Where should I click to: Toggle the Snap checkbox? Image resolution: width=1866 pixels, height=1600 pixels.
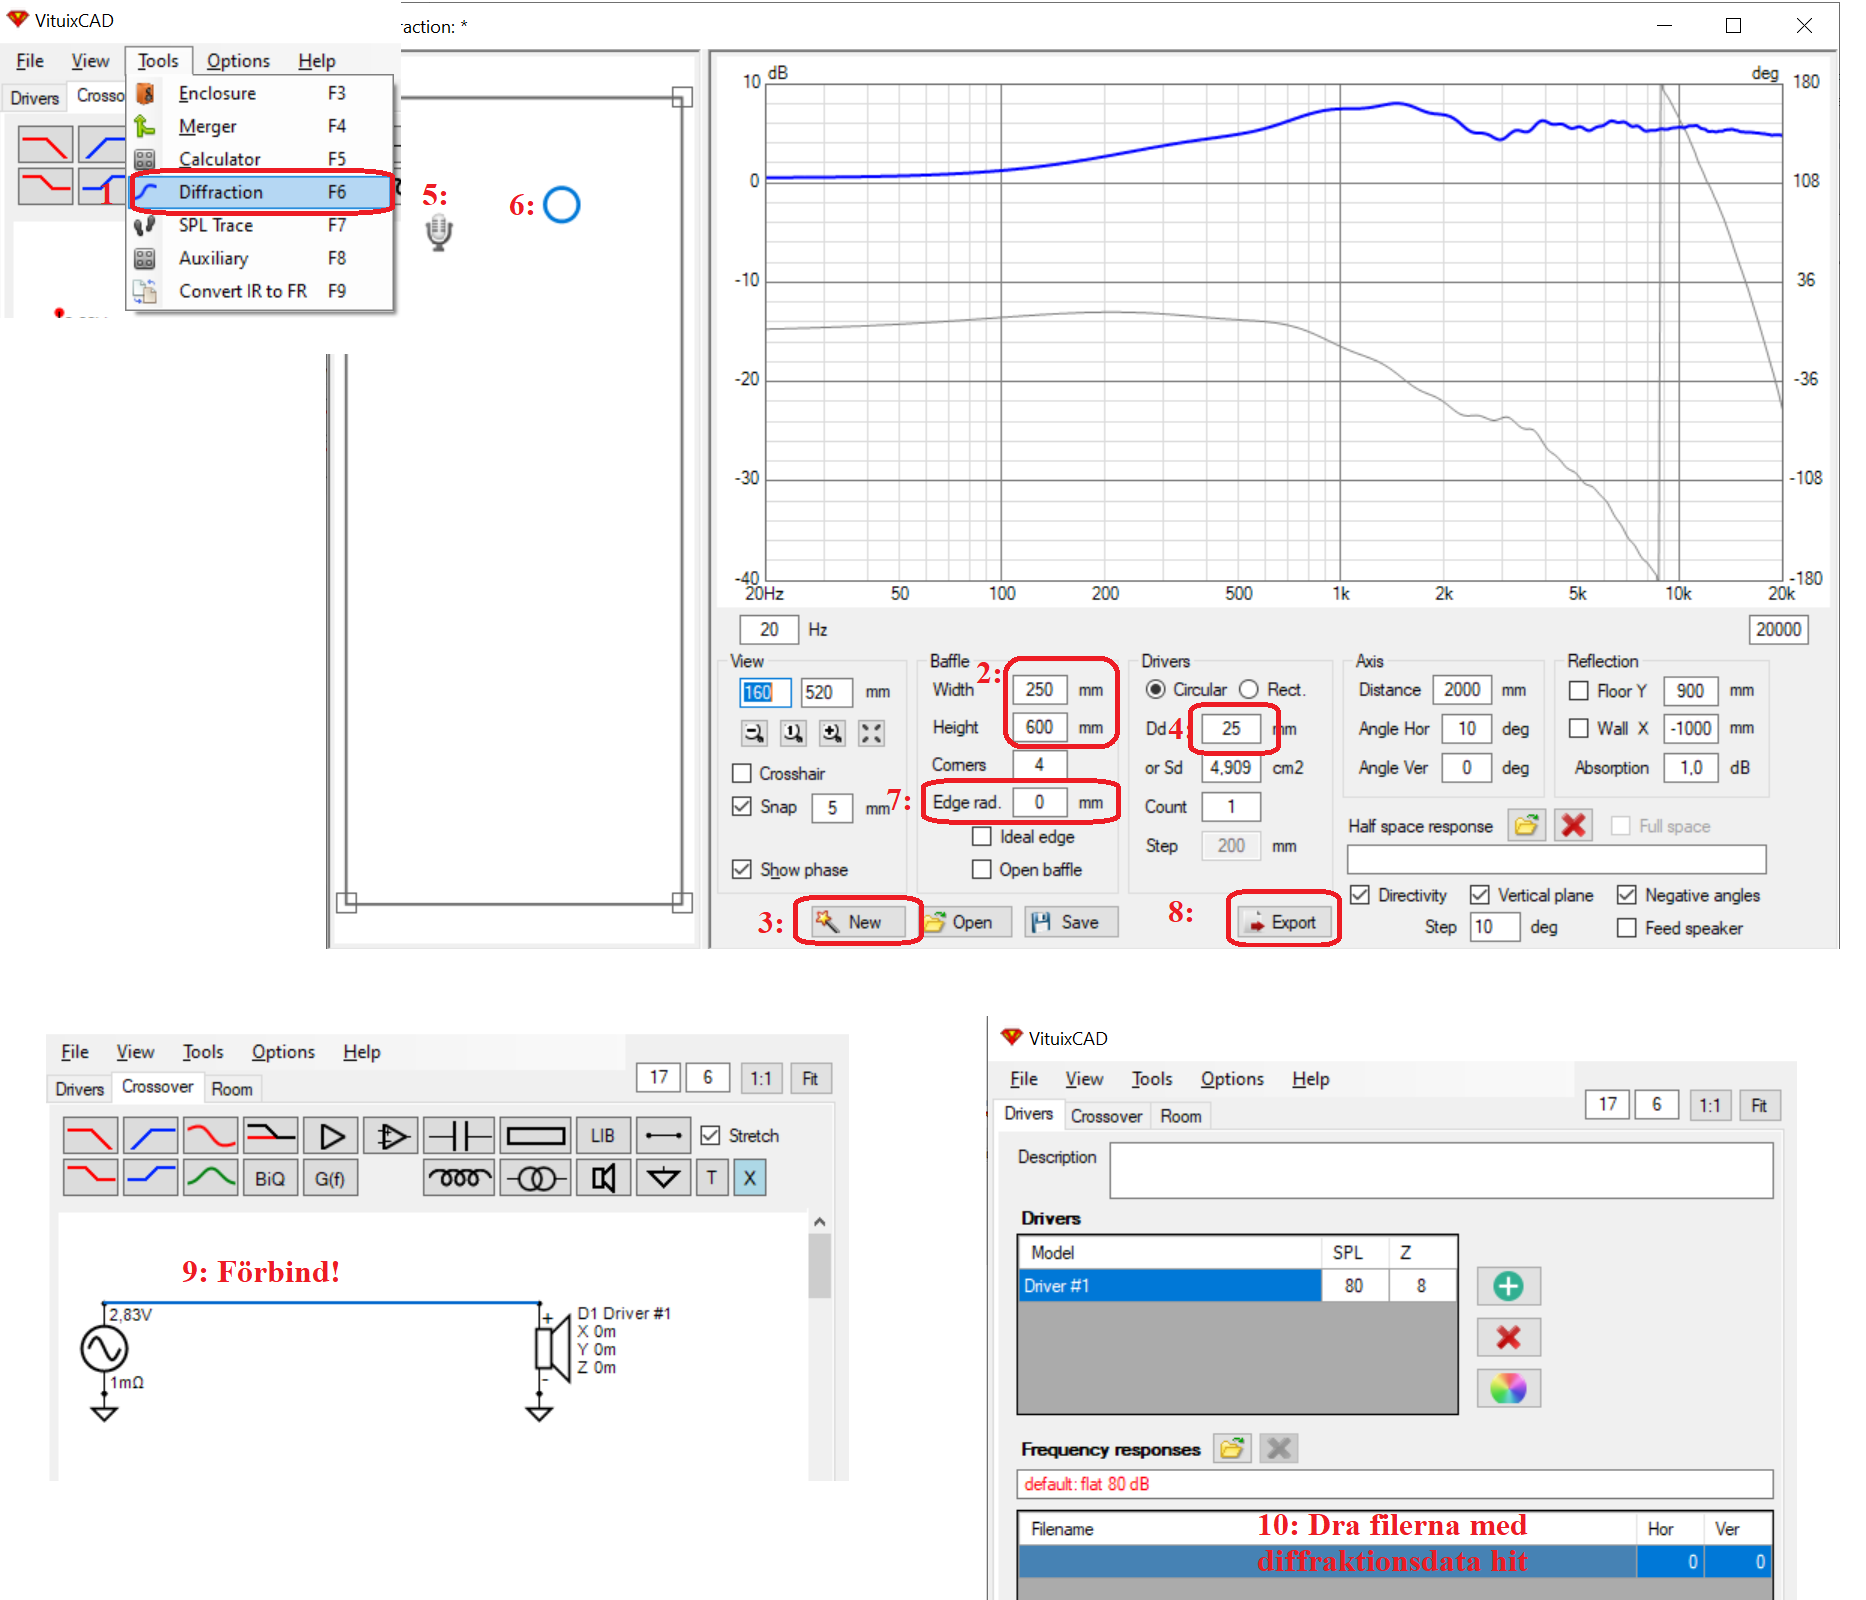[742, 806]
